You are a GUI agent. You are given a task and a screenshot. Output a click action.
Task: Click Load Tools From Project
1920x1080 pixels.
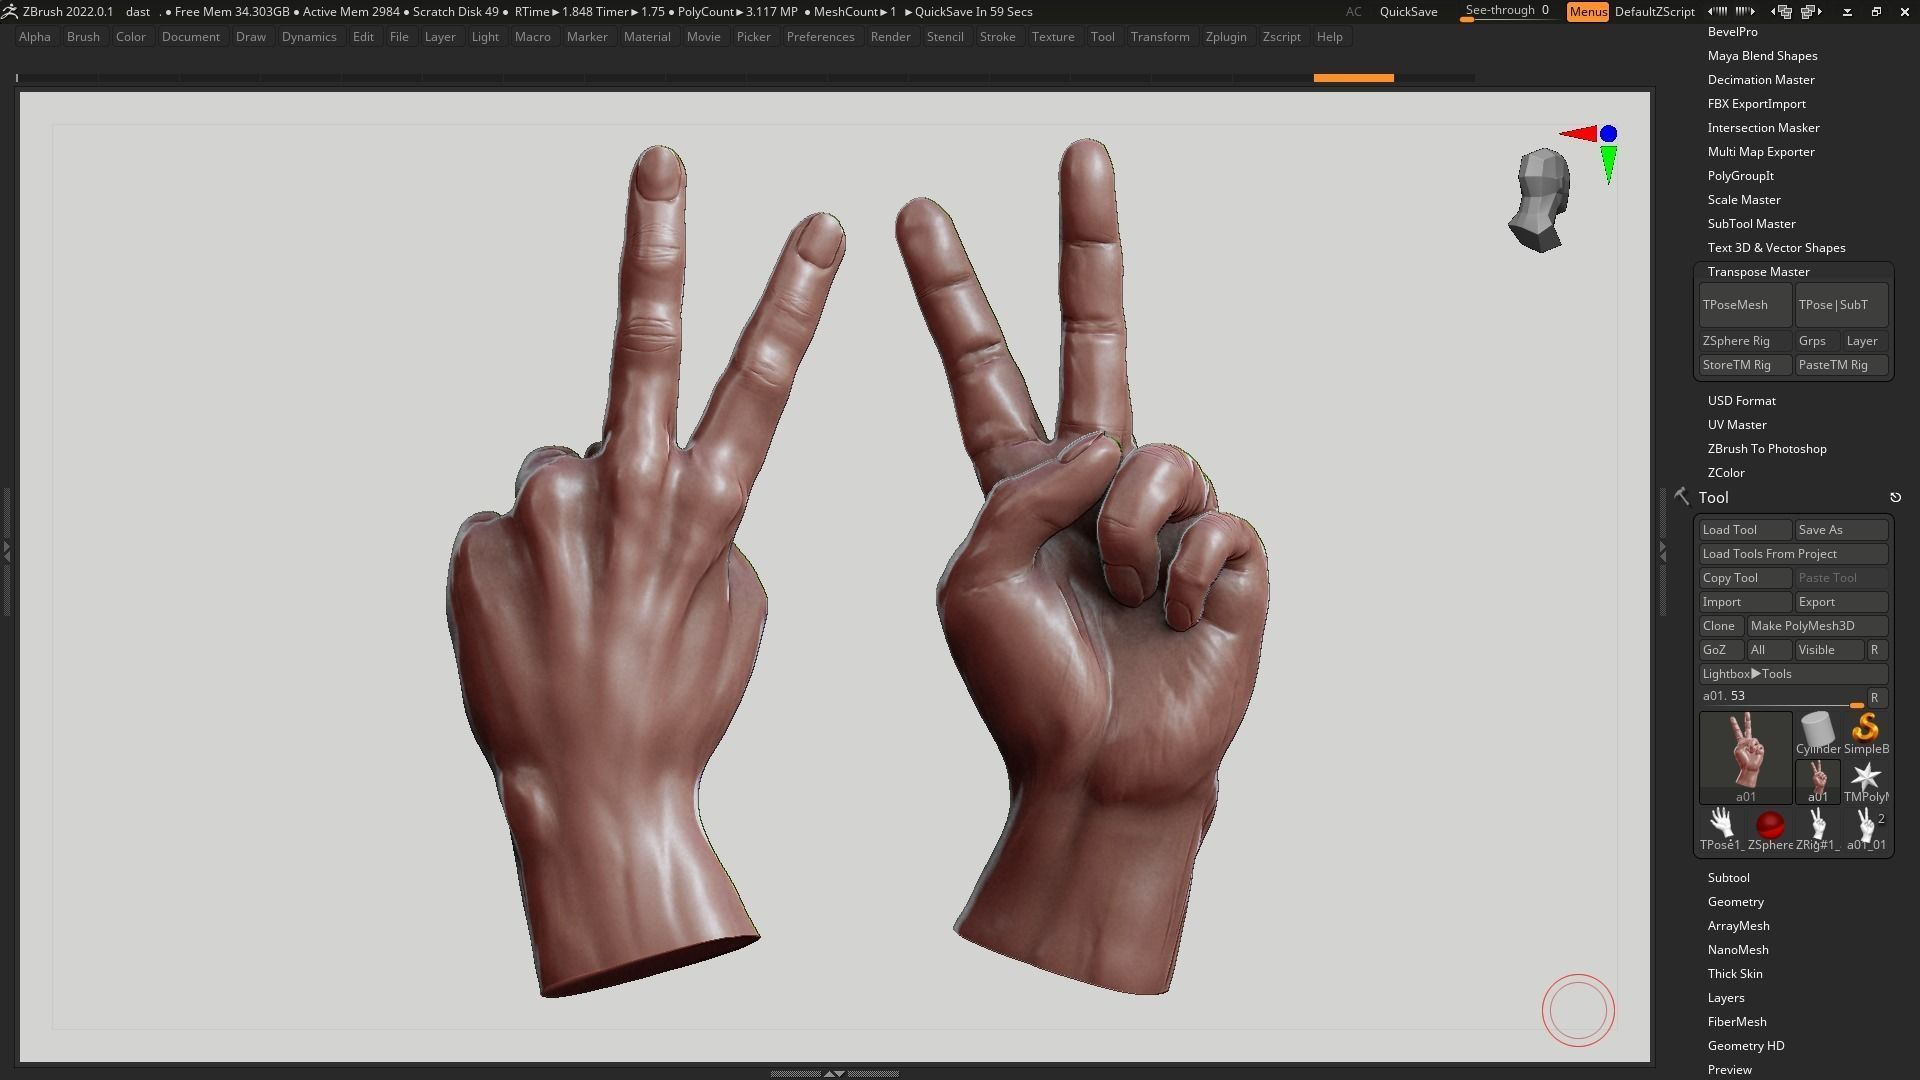1793,554
